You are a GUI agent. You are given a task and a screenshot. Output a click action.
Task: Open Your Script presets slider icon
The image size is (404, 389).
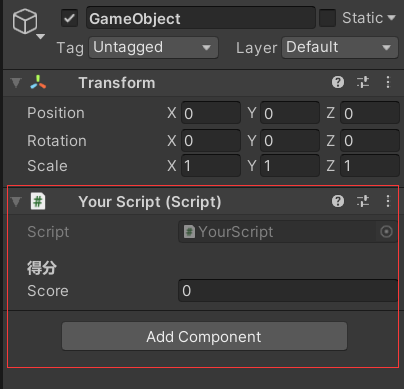363,201
